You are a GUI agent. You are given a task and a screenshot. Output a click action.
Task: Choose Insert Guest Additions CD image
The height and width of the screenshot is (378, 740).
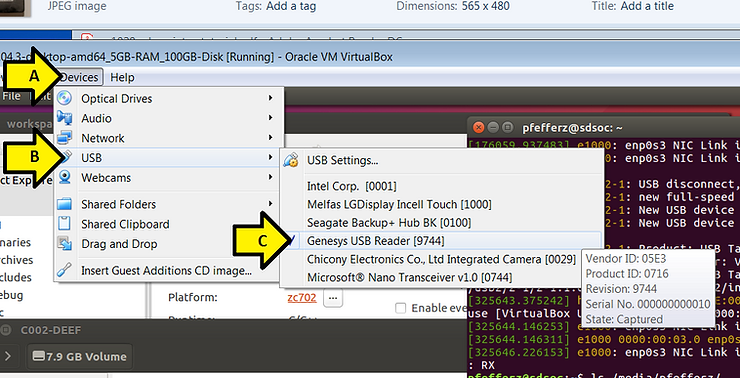click(x=168, y=270)
